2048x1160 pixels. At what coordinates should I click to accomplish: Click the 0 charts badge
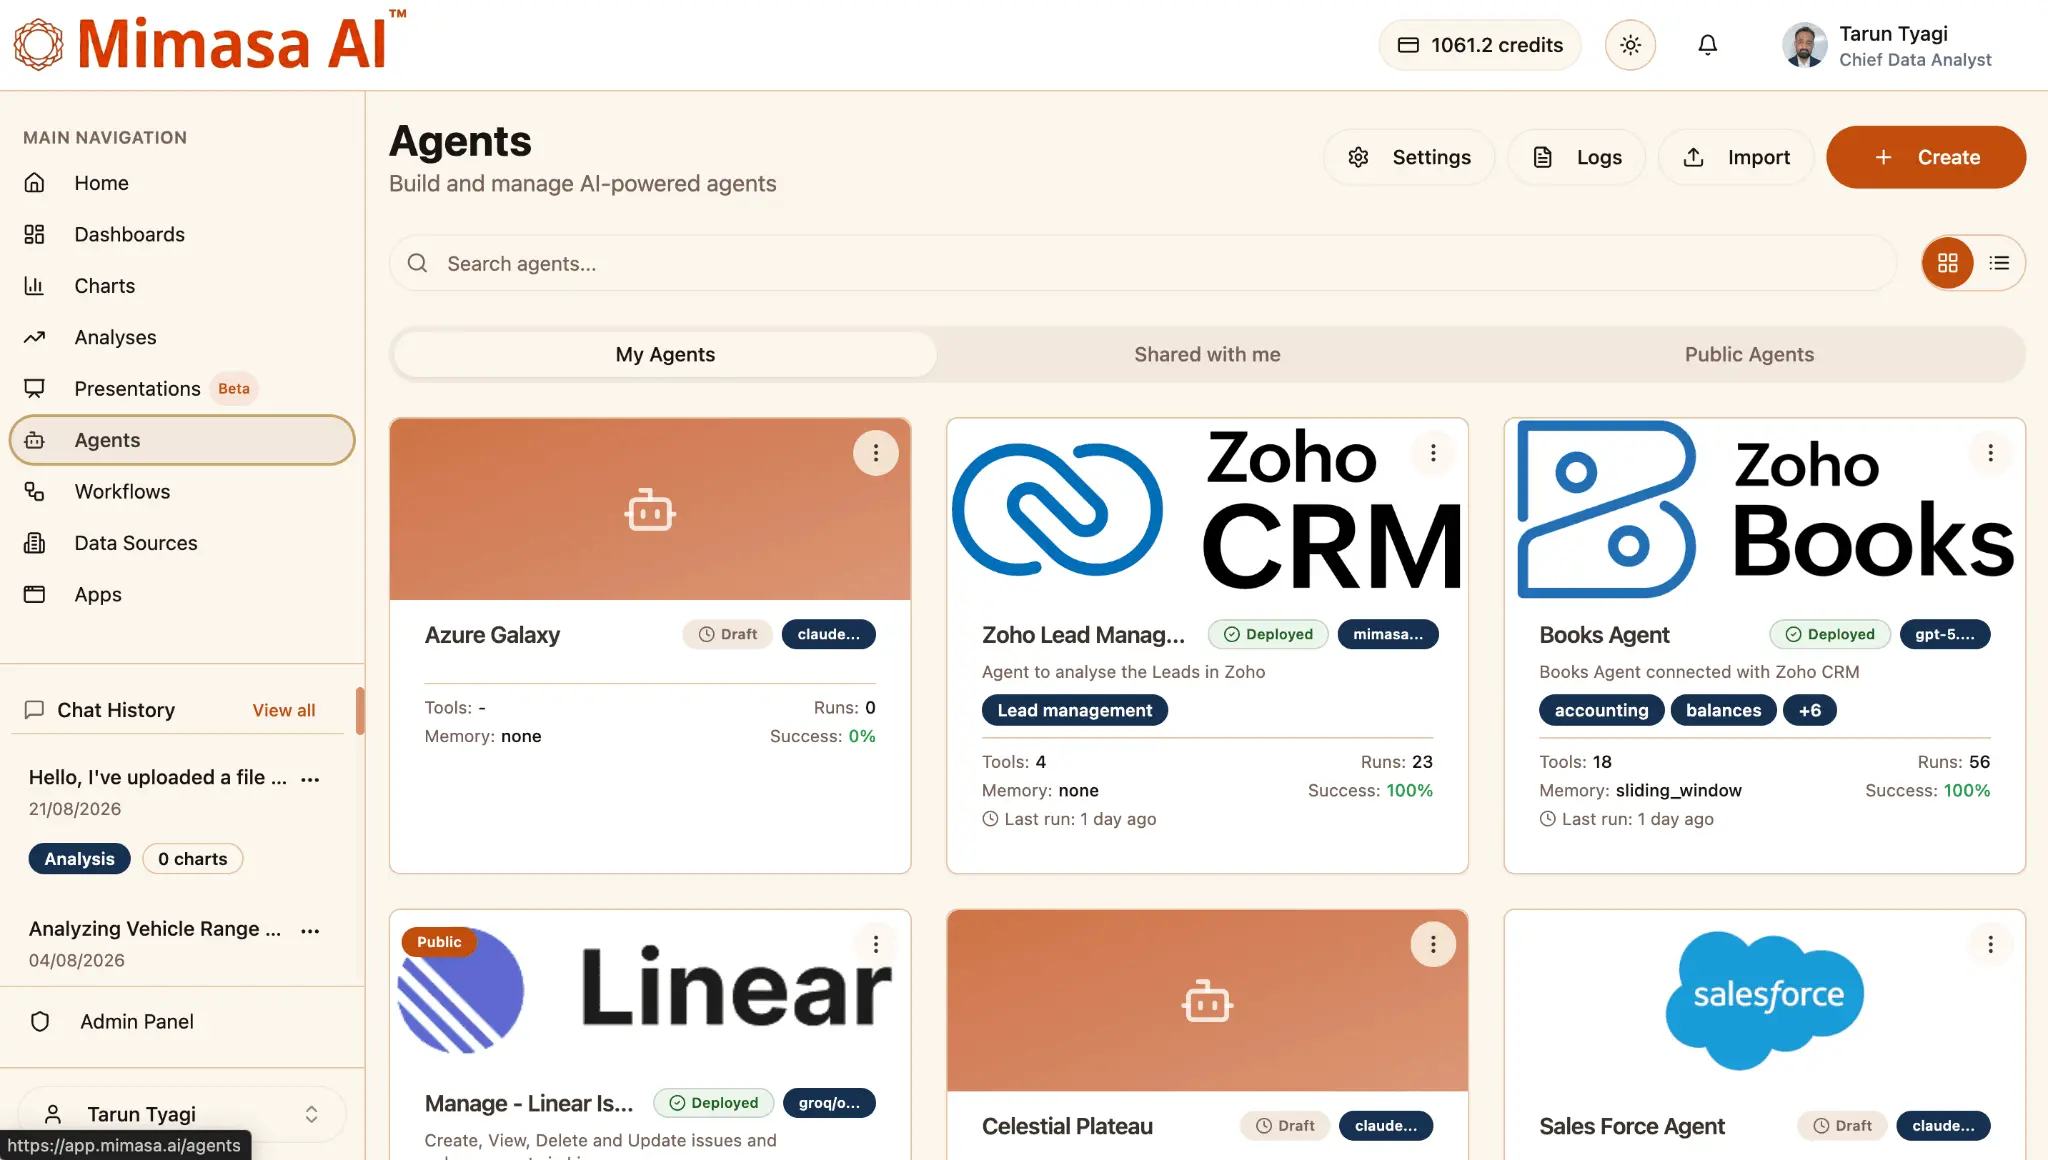click(192, 859)
